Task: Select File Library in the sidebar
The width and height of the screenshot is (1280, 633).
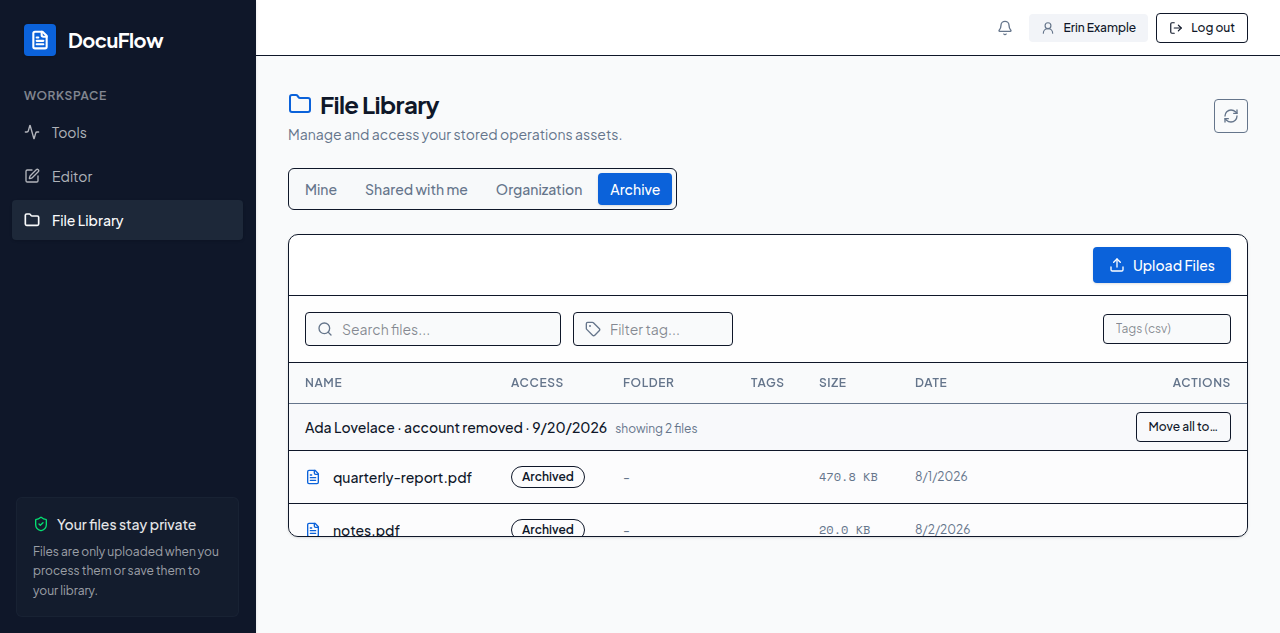Action: [x=127, y=220]
